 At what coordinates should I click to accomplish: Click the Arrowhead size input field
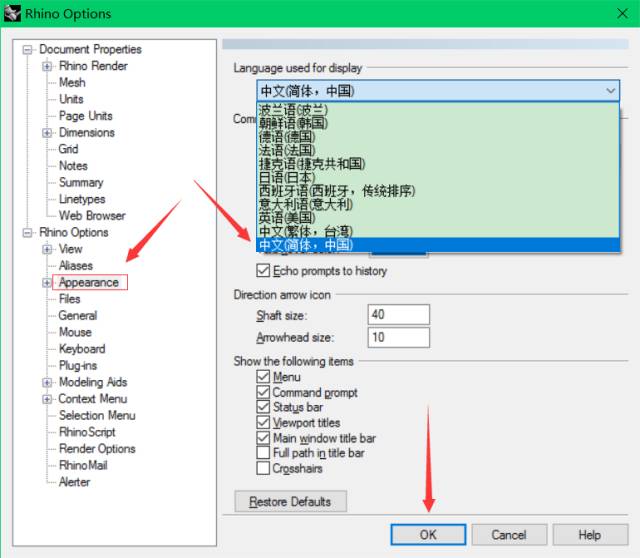tap(398, 338)
